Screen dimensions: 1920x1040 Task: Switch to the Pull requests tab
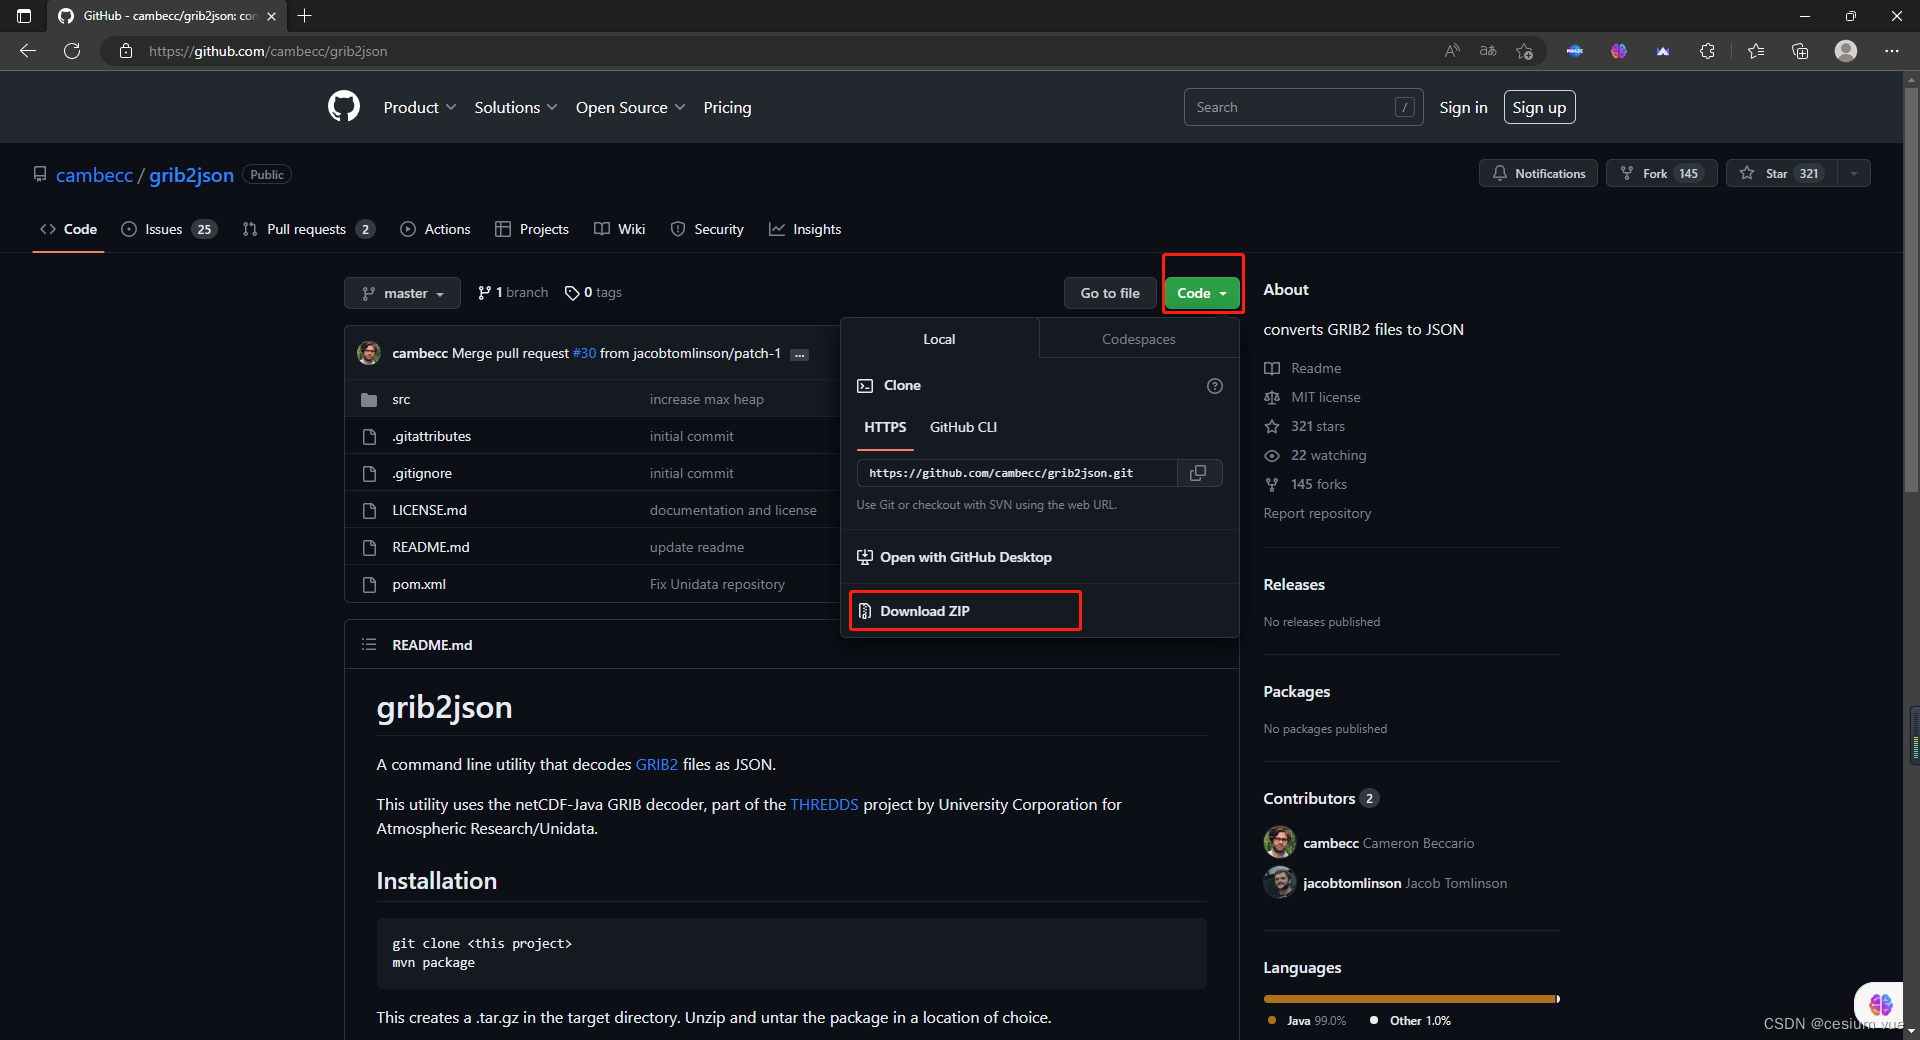tap(309, 229)
